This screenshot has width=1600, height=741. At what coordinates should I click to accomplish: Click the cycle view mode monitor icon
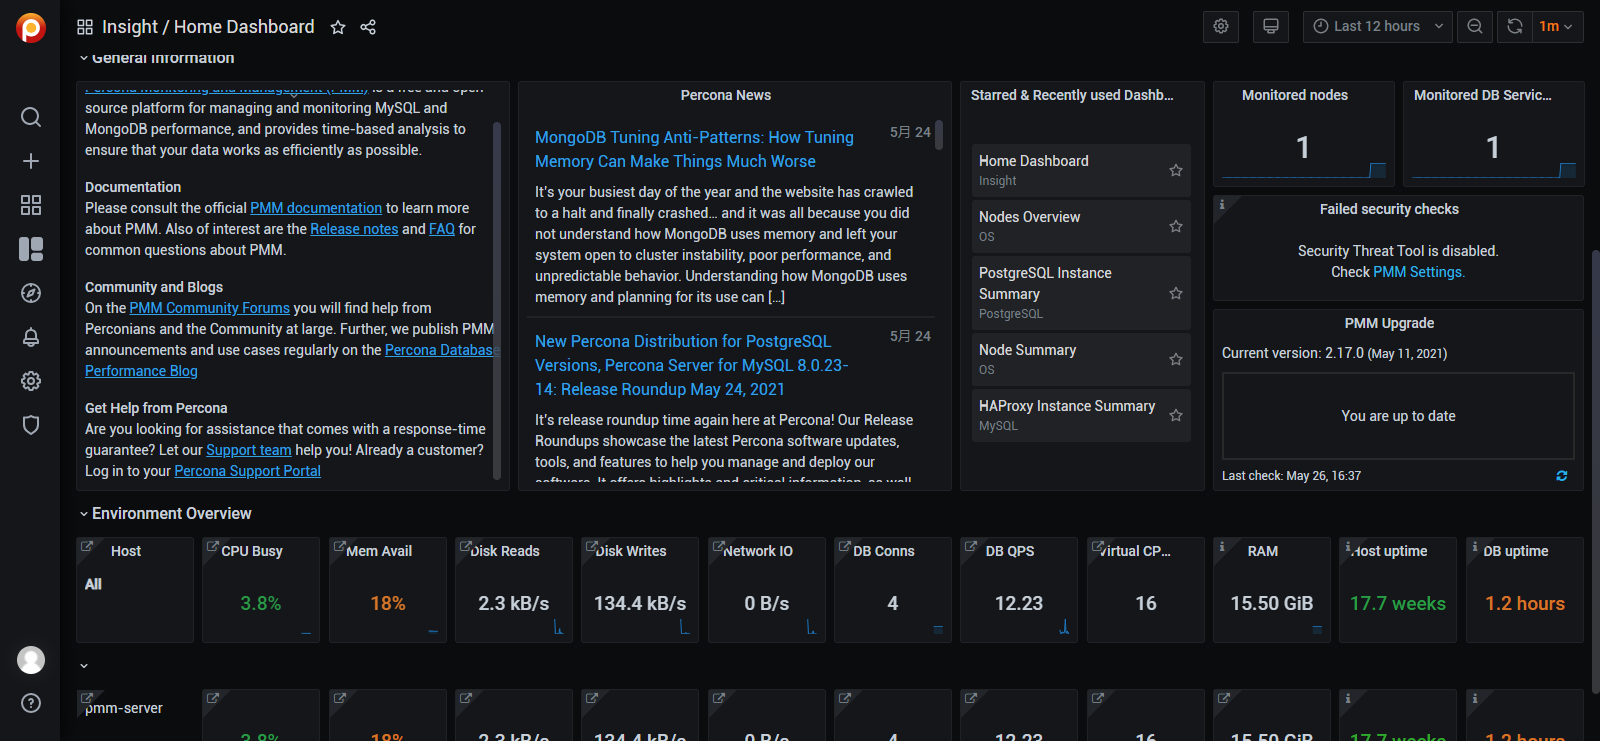[x=1271, y=27]
